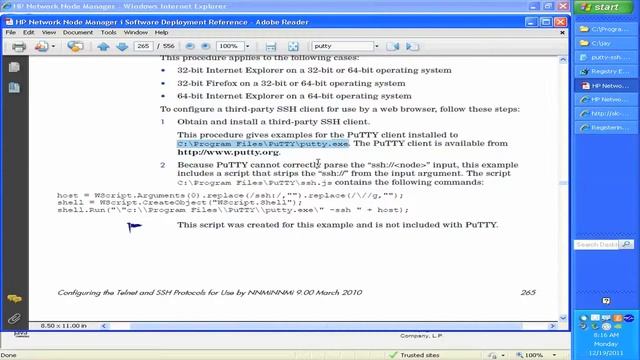
Task: Close the document with the menu bar X
Action: pyautogui.click(x=562, y=32)
